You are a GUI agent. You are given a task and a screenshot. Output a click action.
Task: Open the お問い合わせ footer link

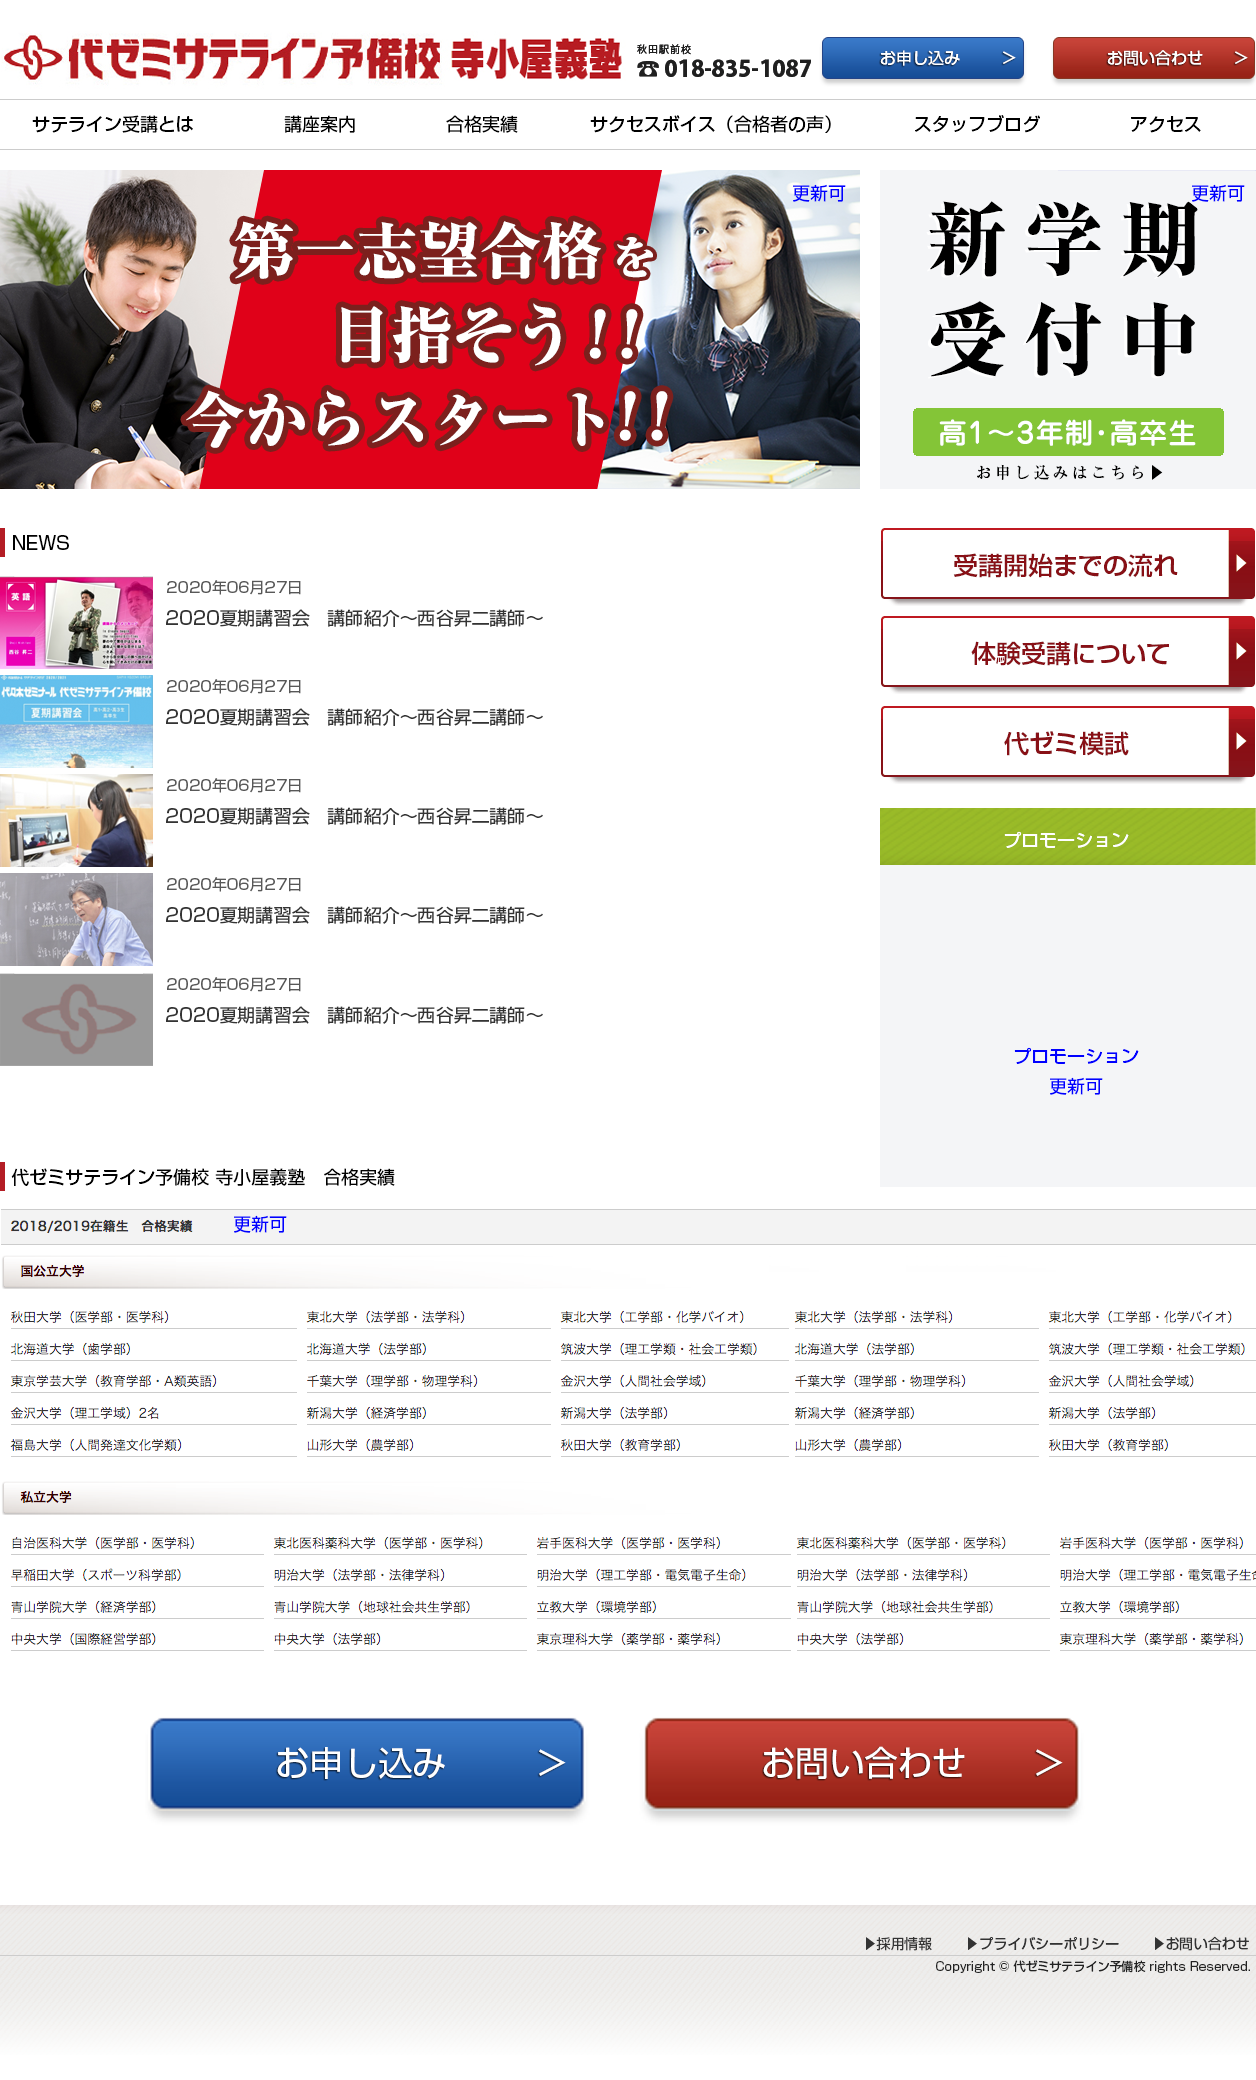1202,1943
